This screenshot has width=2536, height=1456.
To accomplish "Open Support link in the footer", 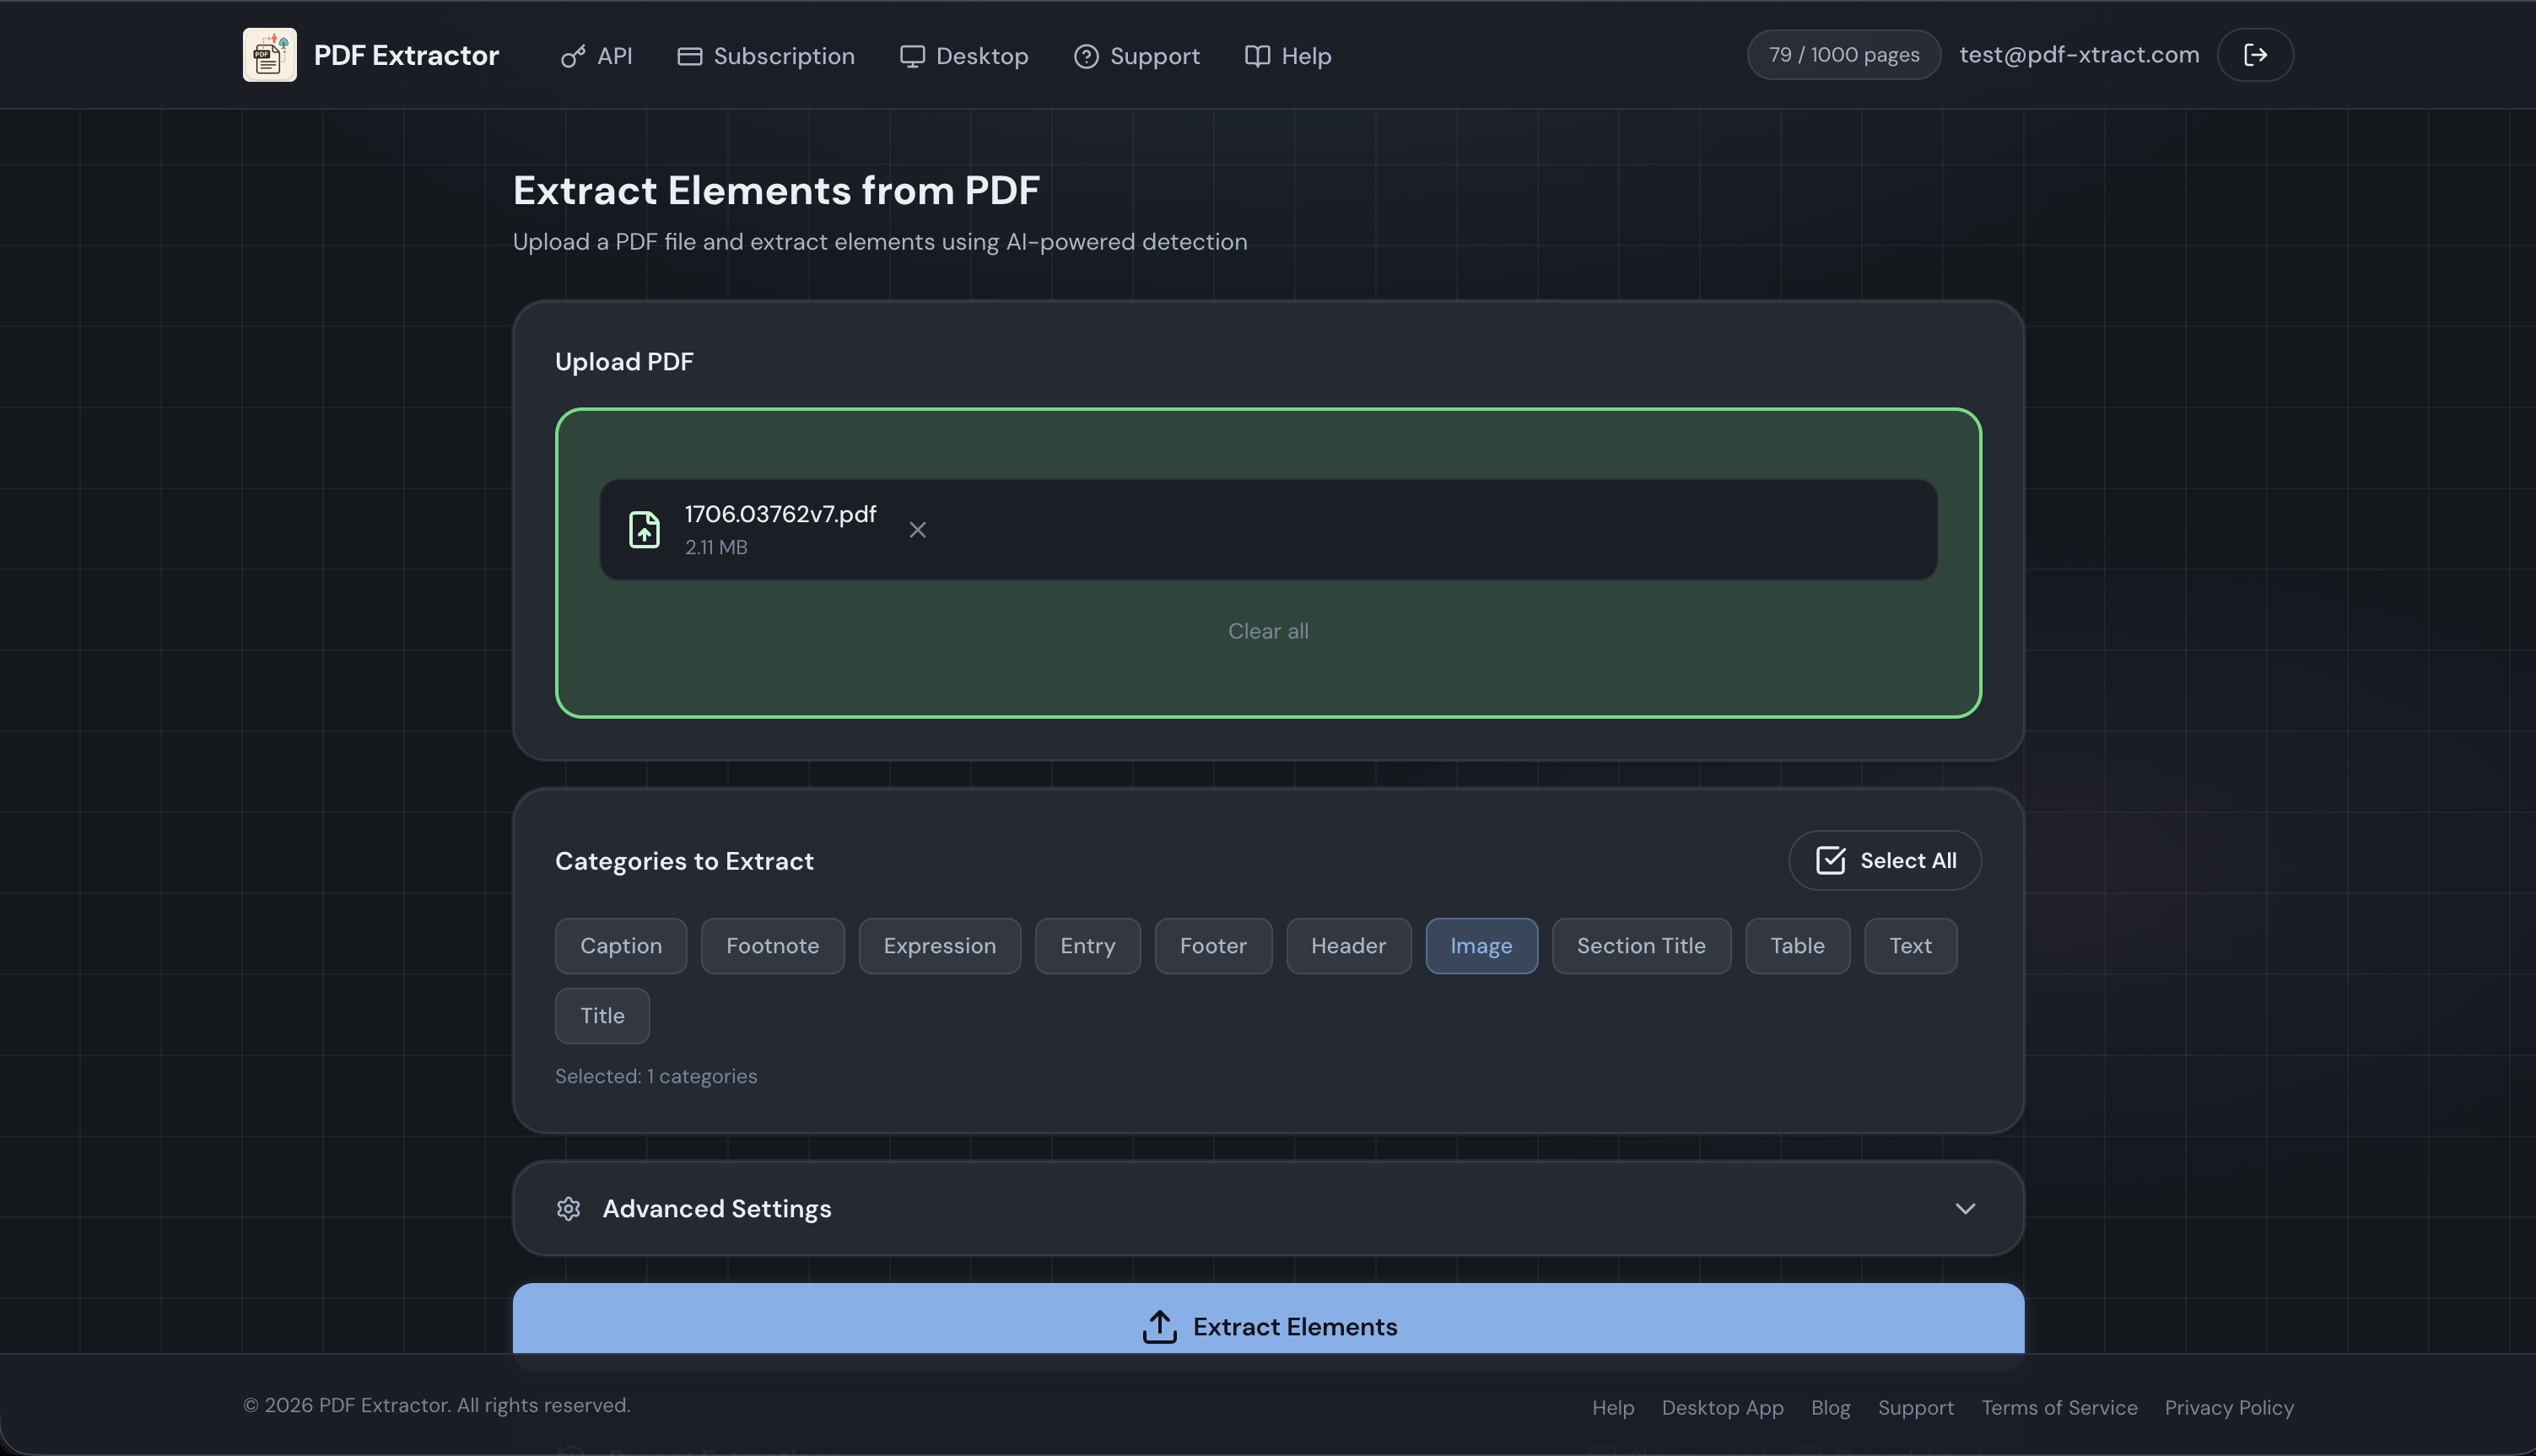I will (x=1915, y=1408).
